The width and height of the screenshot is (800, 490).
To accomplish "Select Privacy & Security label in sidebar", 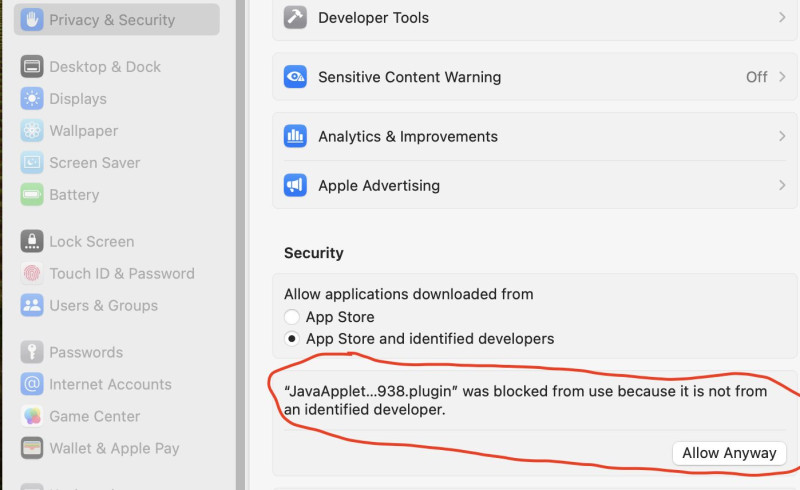I will pos(112,20).
